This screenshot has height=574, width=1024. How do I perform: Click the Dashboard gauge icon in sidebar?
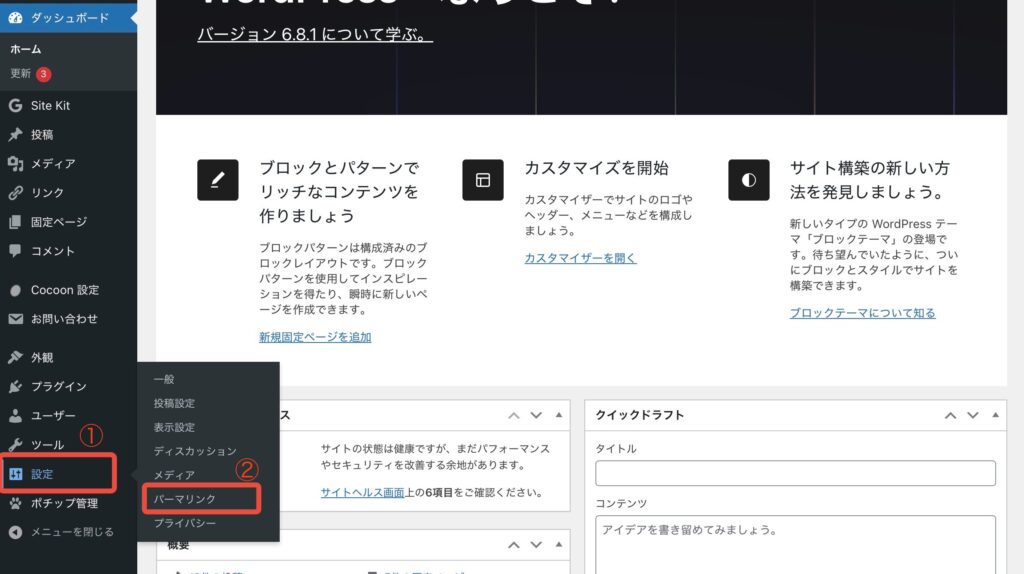[15, 18]
